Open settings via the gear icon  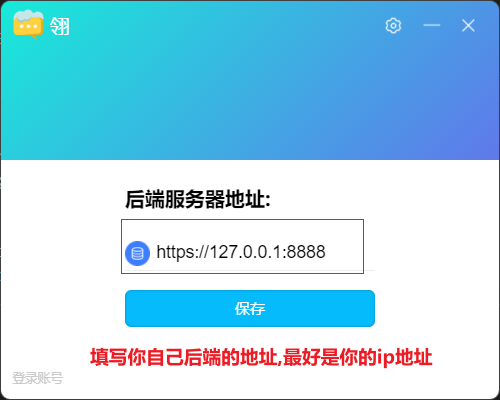(393, 26)
